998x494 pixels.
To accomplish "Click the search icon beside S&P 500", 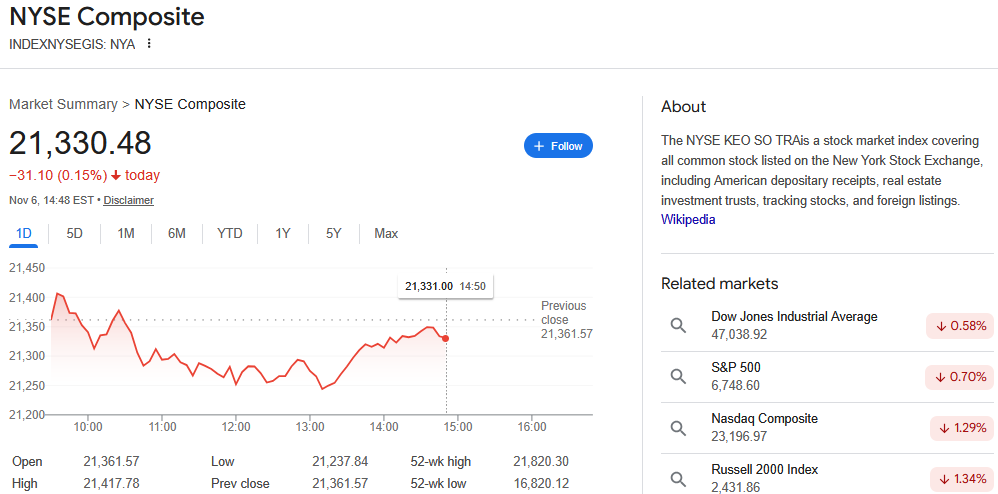I will click(678, 376).
